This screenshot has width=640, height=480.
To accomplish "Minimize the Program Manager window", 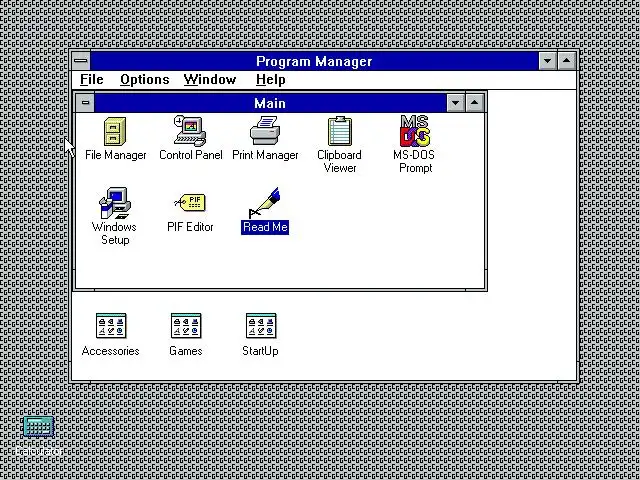I will [548, 61].
